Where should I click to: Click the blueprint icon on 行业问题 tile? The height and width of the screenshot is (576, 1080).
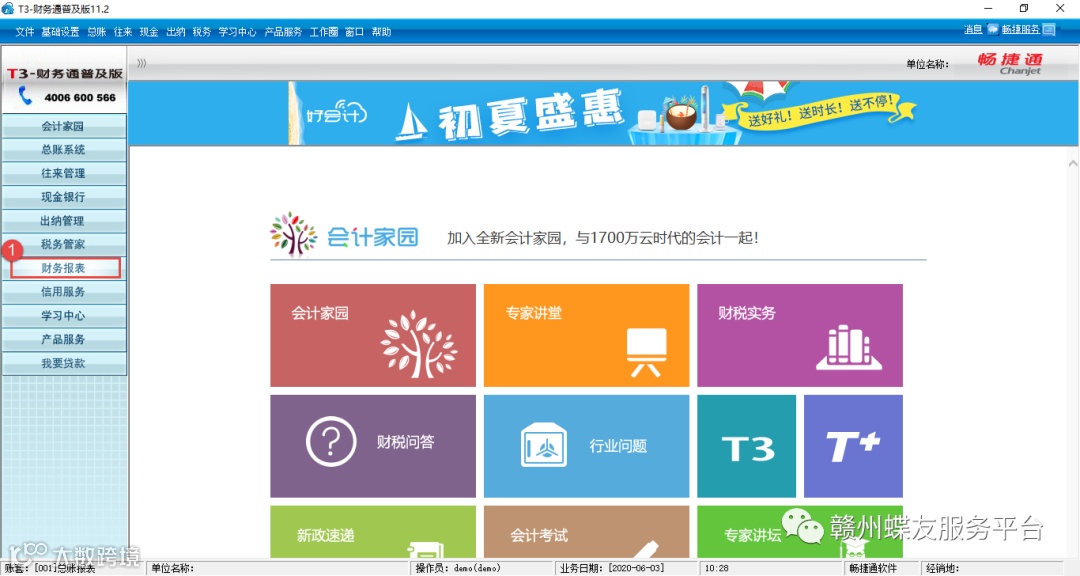coord(543,446)
